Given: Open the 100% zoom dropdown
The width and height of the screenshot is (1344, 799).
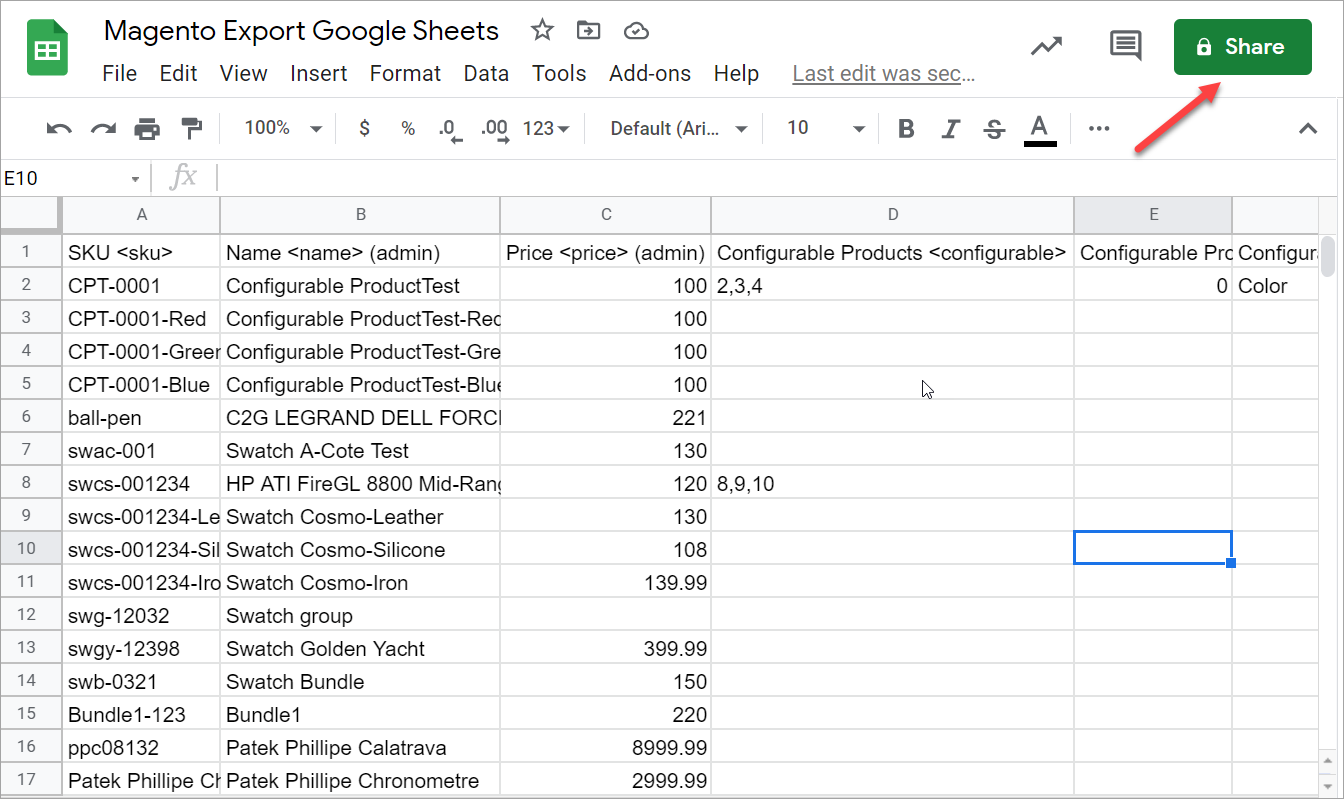Looking at the screenshot, I should pyautogui.click(x=283, y=128).
